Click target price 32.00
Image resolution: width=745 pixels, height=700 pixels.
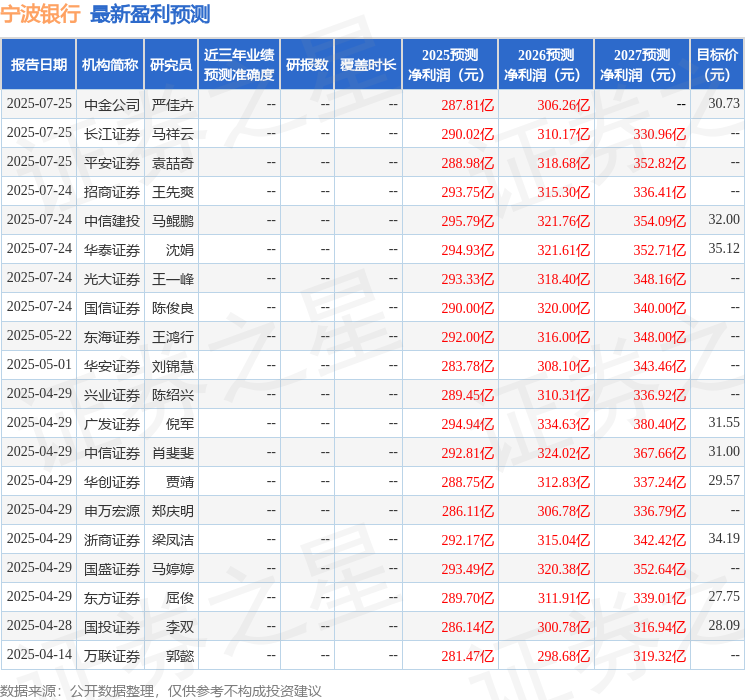pyautogui.click(x=724, y=219)
